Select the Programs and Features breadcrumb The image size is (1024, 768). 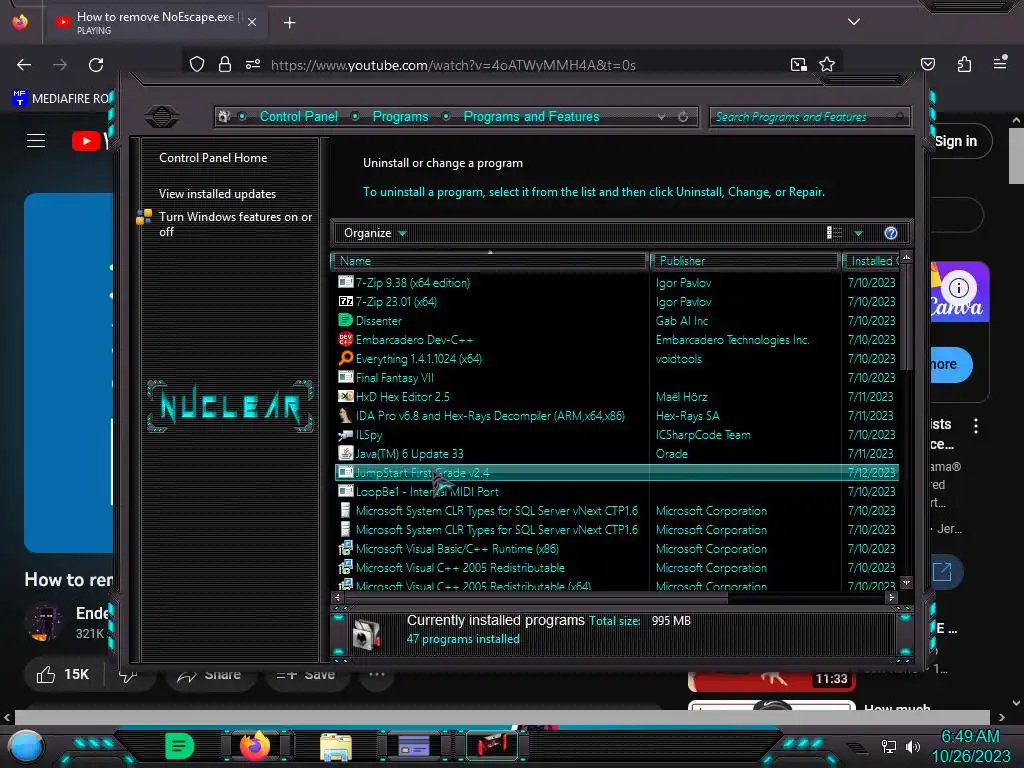pos(531,117)
